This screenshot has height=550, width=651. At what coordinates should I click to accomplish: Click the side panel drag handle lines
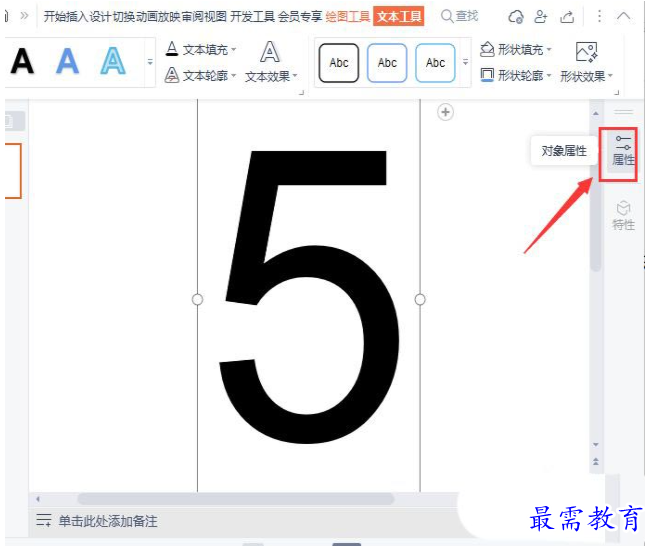pyautogui.click(x=623, y=112)
